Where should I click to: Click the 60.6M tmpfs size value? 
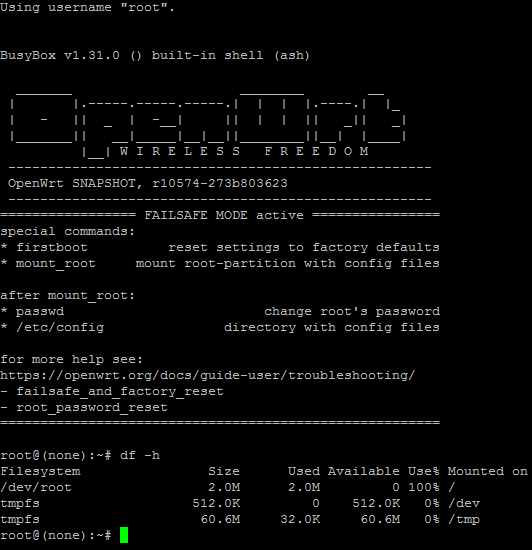click(x=221, y=519)
